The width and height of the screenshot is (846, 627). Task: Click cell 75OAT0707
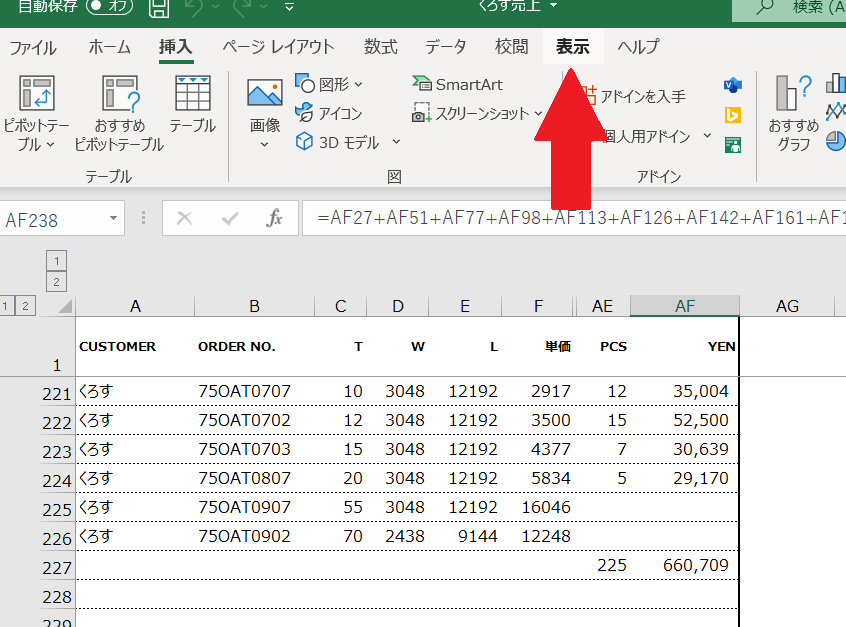255,391
